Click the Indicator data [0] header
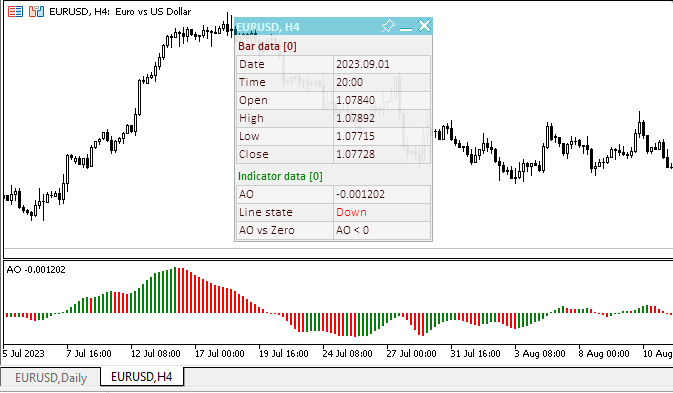The image size is (673, 393). pyautogui.click(x=280, y=176)
